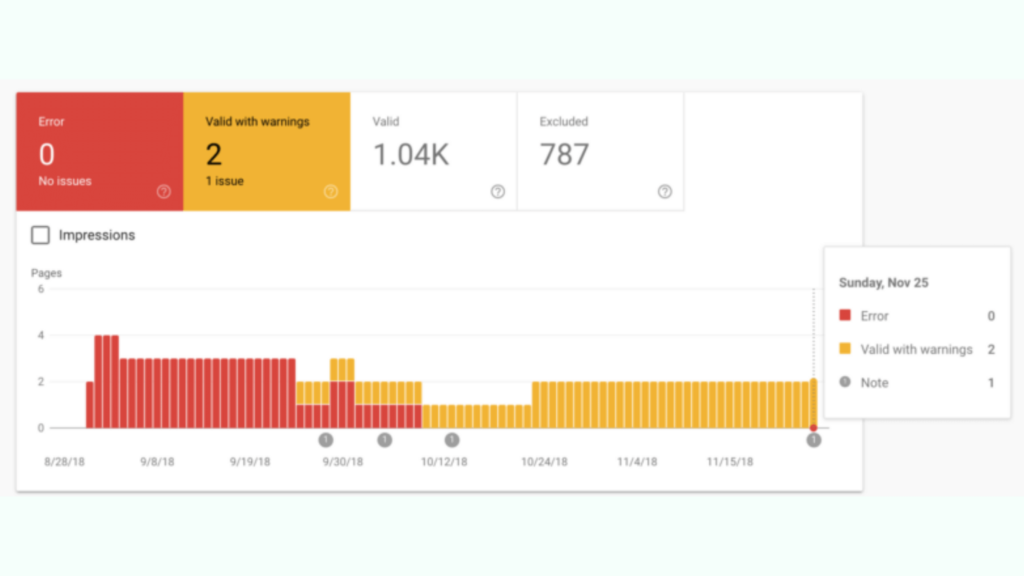The width and height of the screenshot is (1024, 576).
Task: Select the Error status tab
Action: (x=100, y=152)
